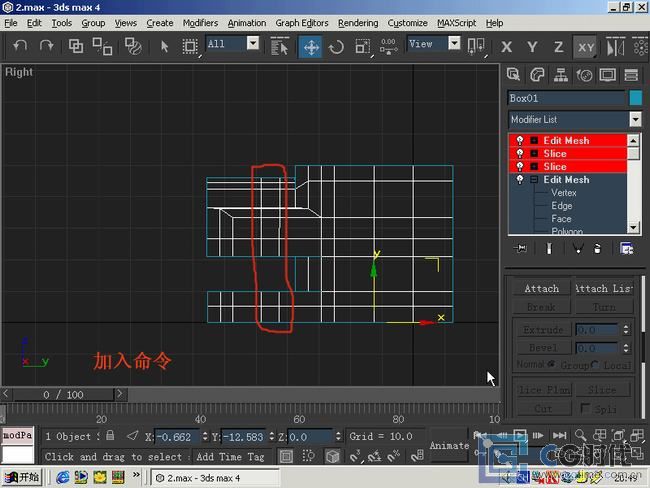The image size is (650, 488).
Task: Toggle lightbulb of top Edit Mesh modifier
Action: click(x=519, y=141)
